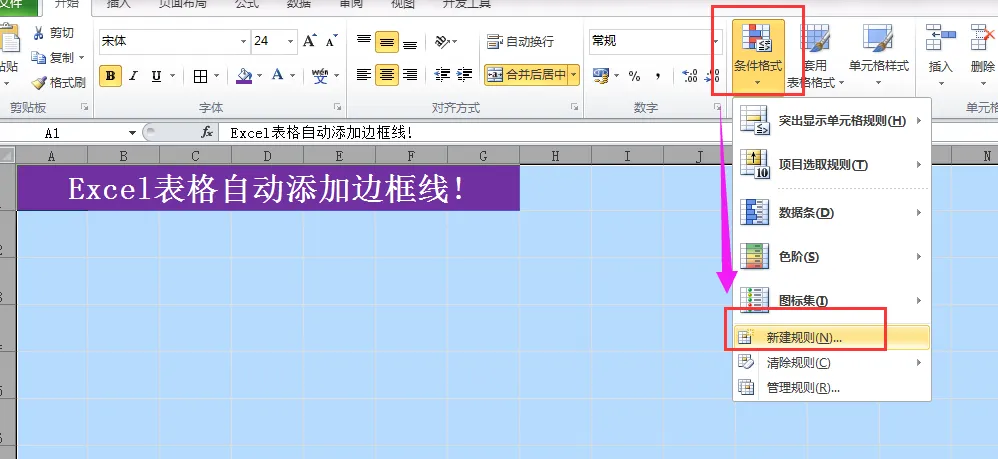Viewport: 998px width, 459px height.
Task: Choose New Rule (新建规则) menu item
Action: point(832,337)
